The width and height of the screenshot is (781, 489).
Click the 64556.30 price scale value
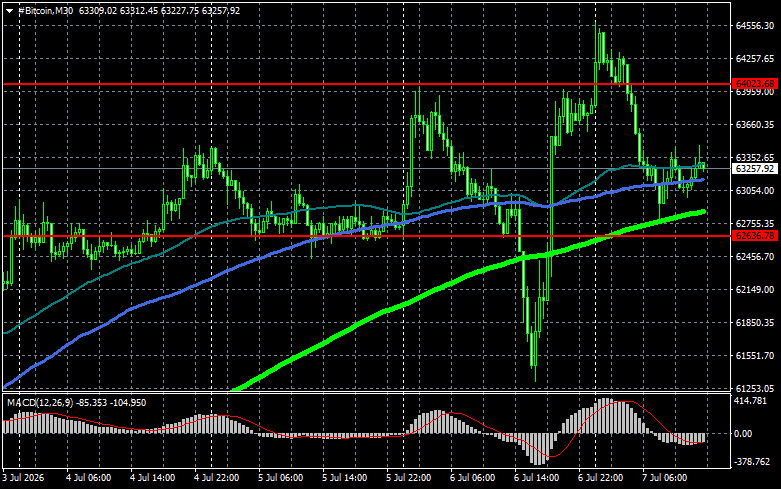[755, 25]
